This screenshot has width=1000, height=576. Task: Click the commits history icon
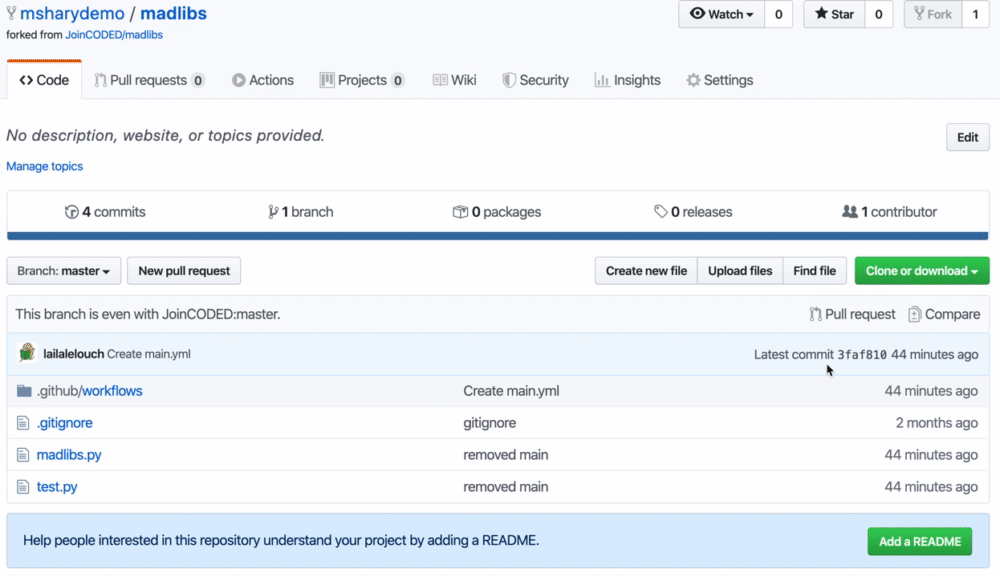click(x=71, y=212)
